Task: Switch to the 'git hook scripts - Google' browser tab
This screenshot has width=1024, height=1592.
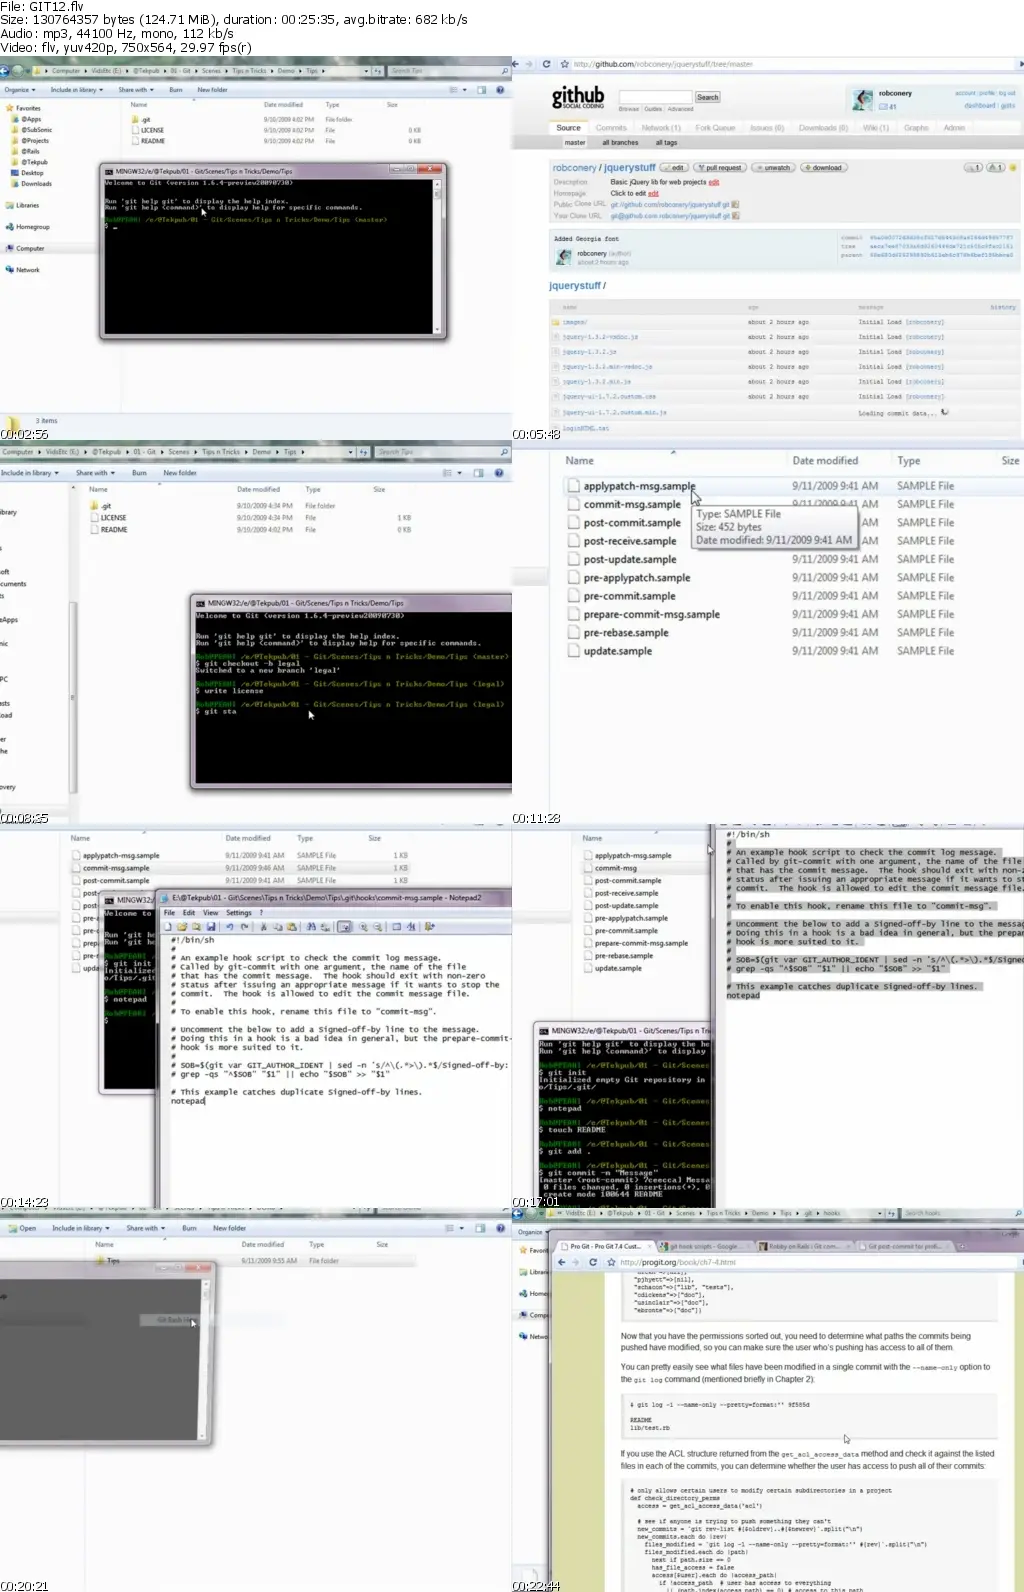Action: click(705, 1246)
